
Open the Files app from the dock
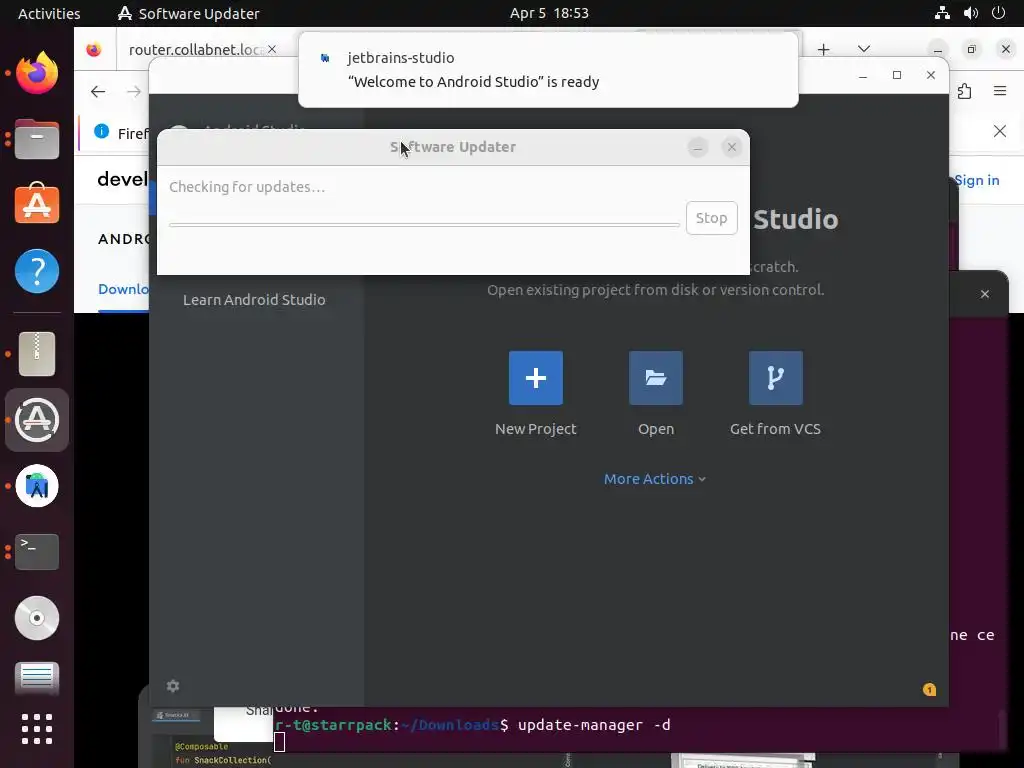click(37, 139)
